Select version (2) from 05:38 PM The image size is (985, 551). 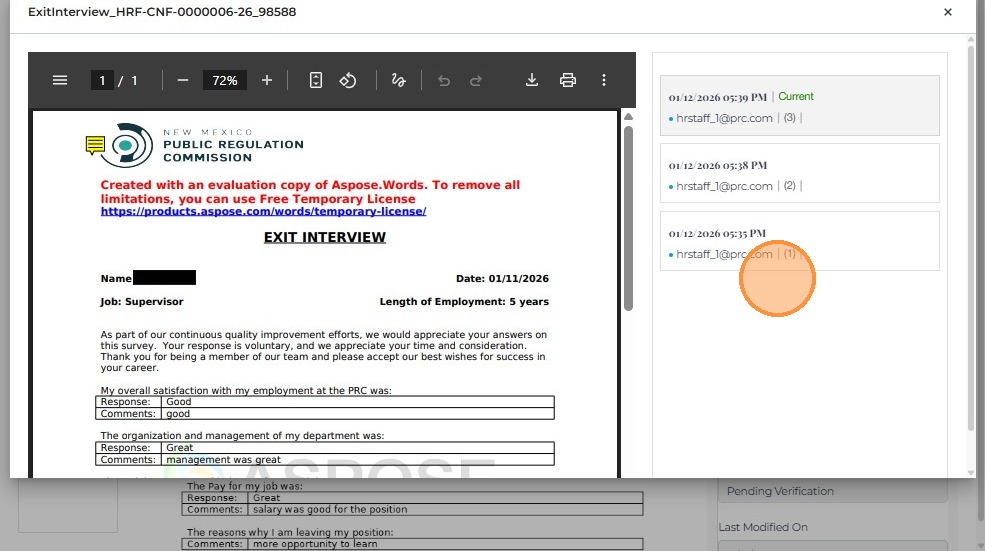(x=800, y=173)
